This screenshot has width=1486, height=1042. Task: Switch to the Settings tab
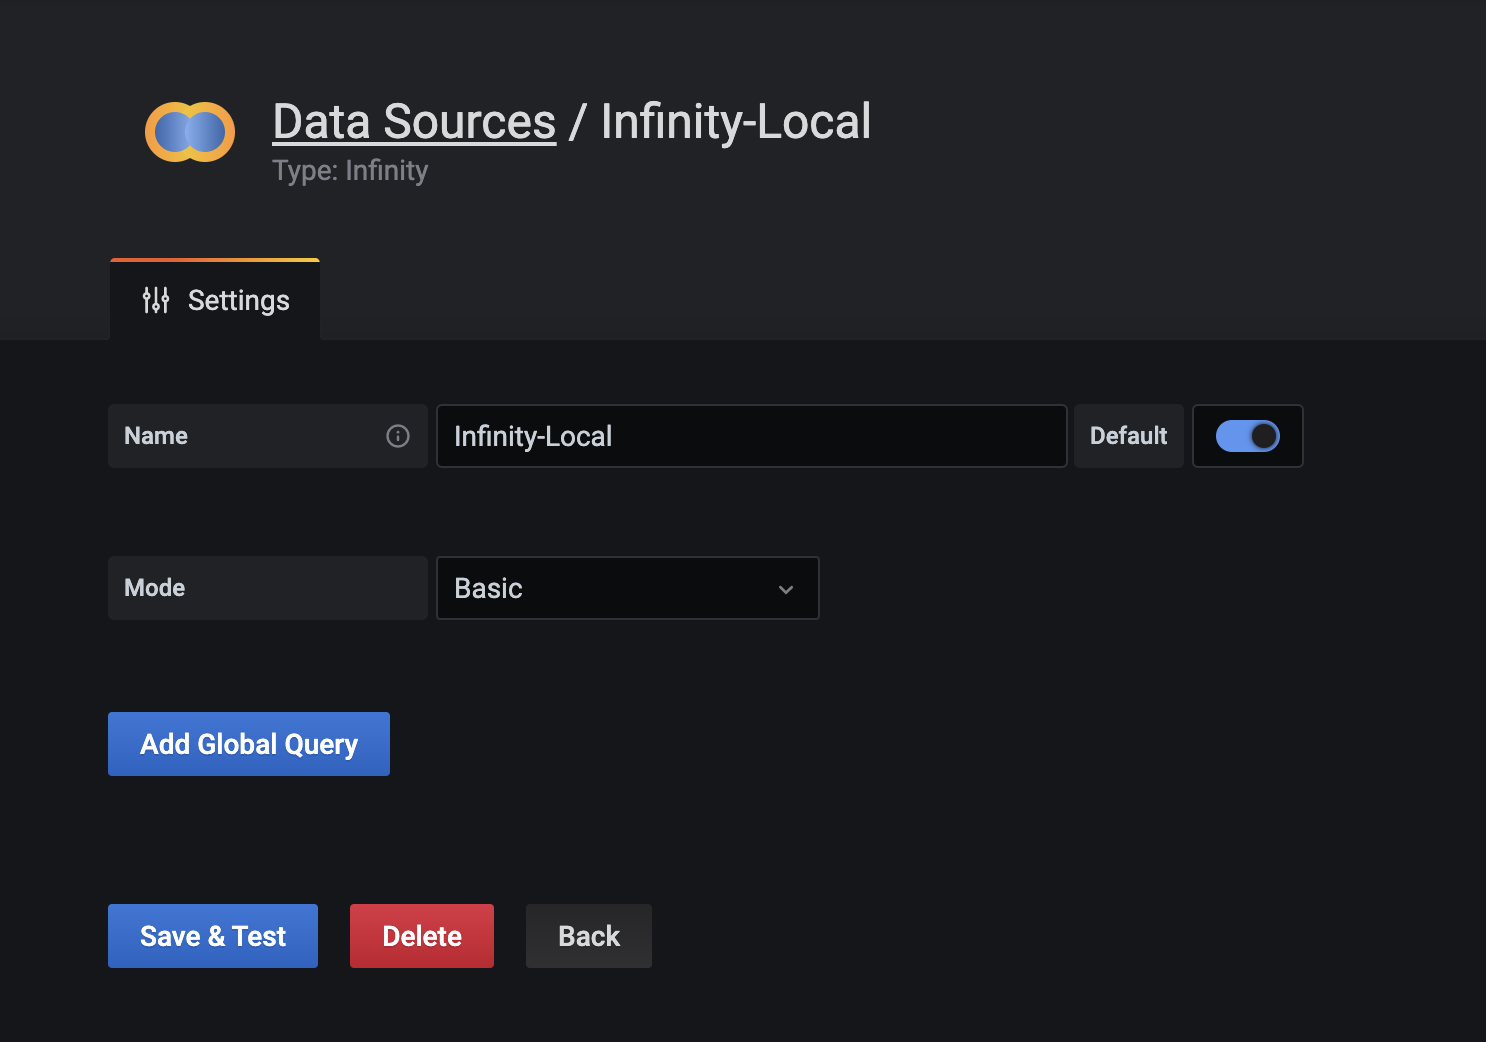214,299
